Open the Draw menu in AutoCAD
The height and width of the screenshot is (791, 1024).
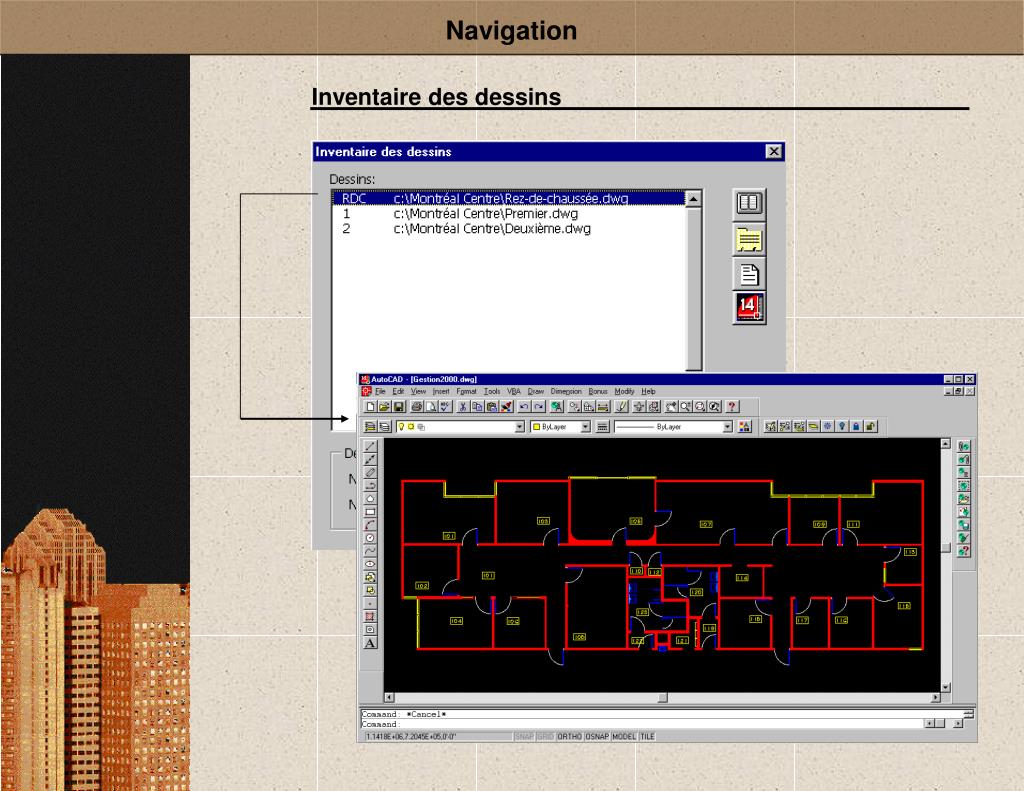pos(536,391)
